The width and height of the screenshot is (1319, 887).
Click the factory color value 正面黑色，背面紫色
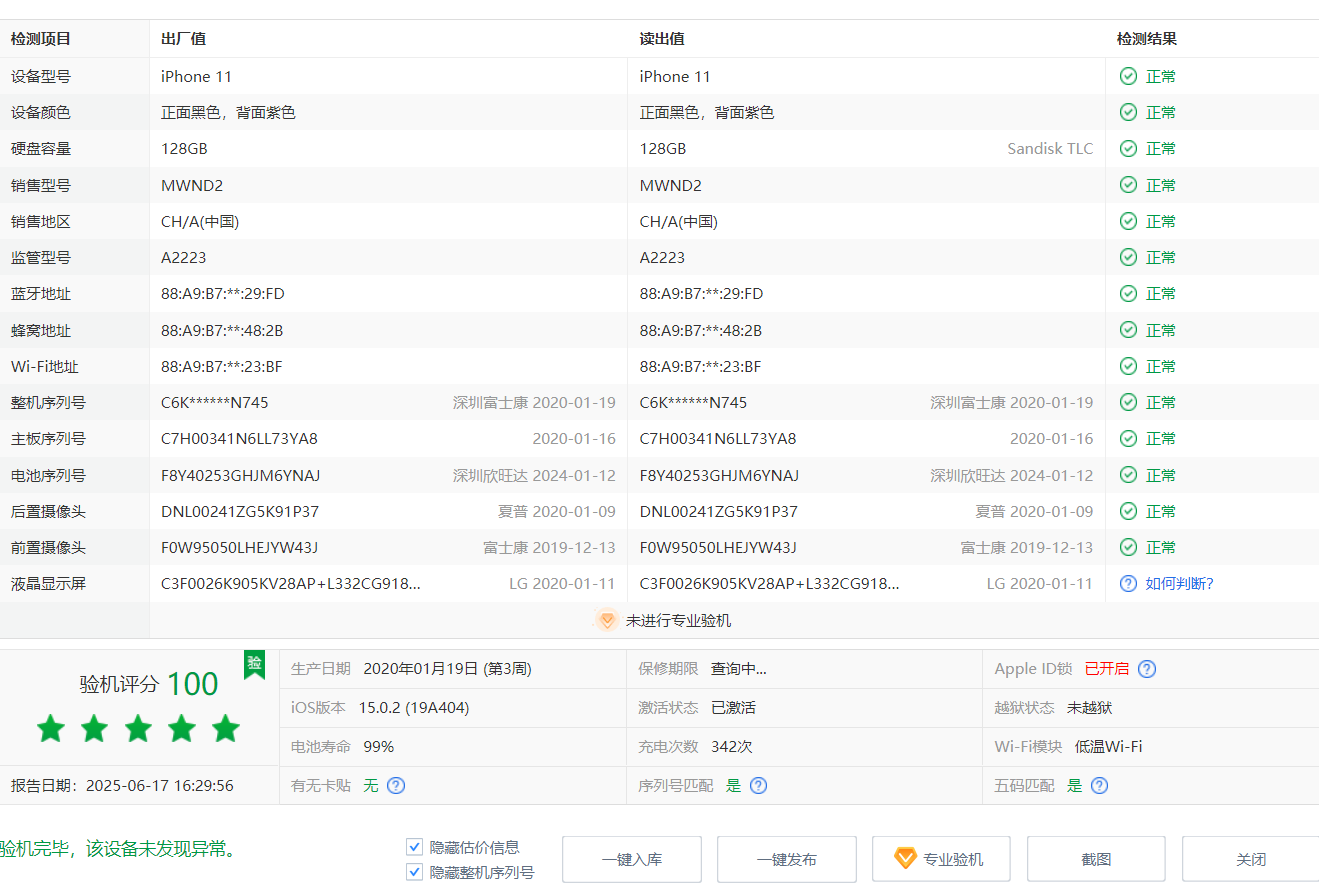pyautogui.click(x=228, y=112)
